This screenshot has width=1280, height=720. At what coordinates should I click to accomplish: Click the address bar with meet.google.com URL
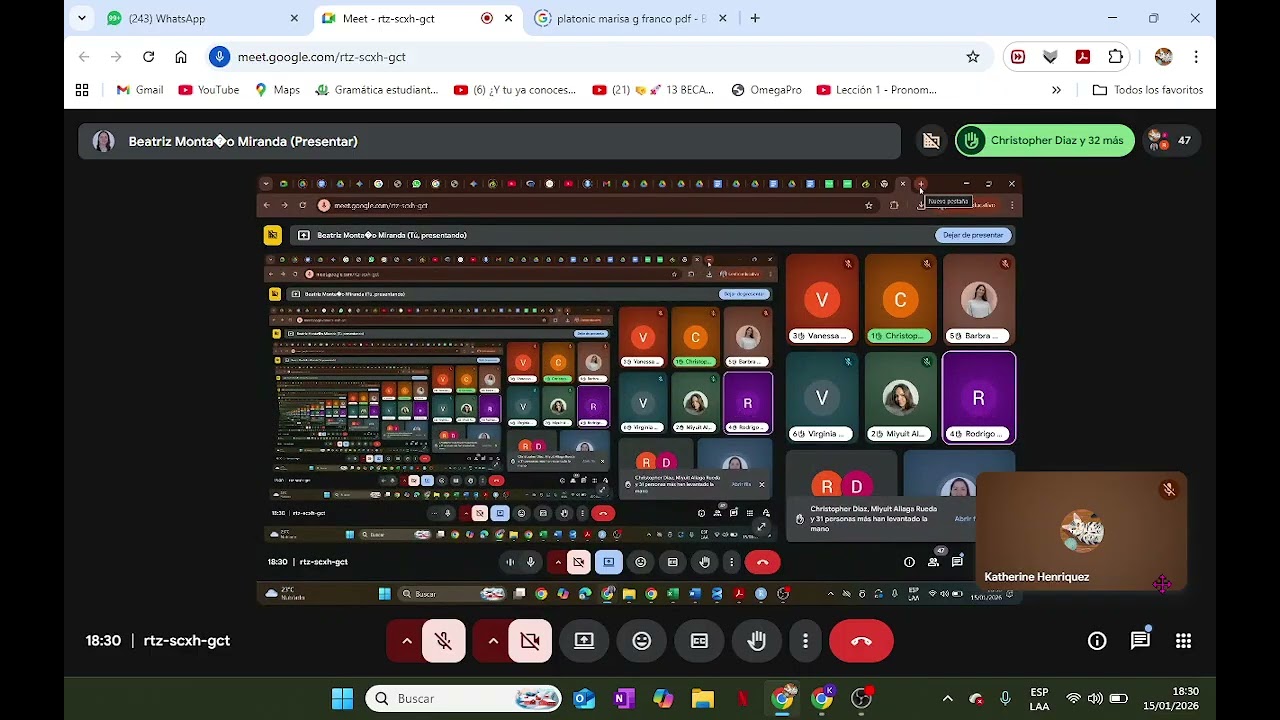598,57
